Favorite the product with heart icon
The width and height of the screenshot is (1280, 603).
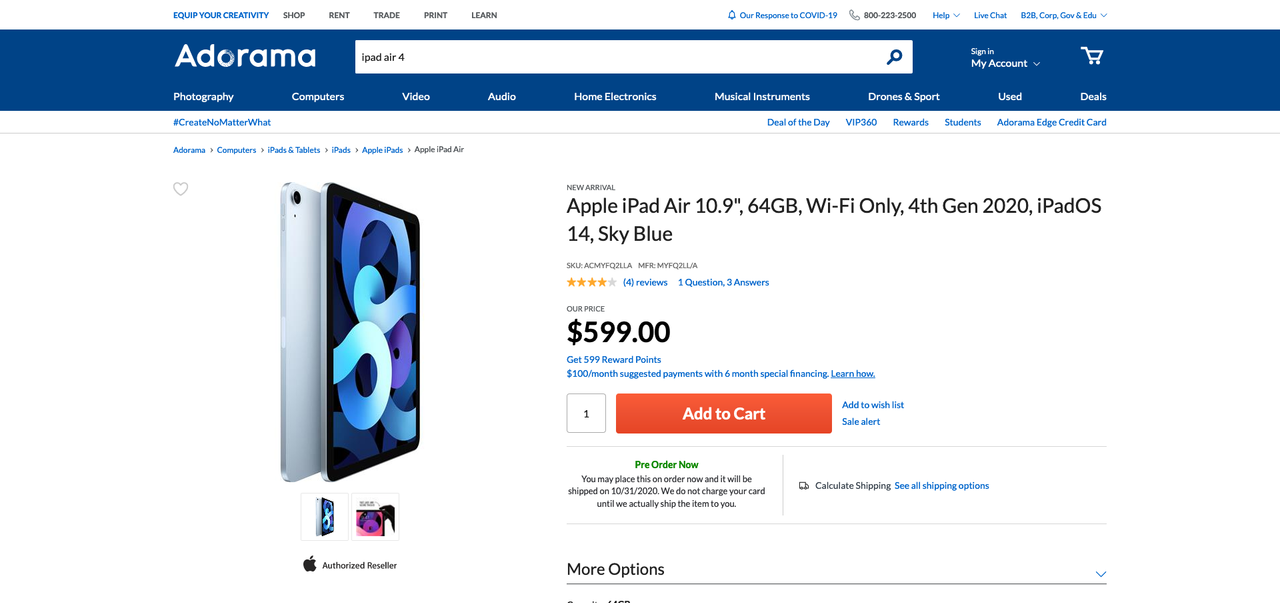pos(181,189)
